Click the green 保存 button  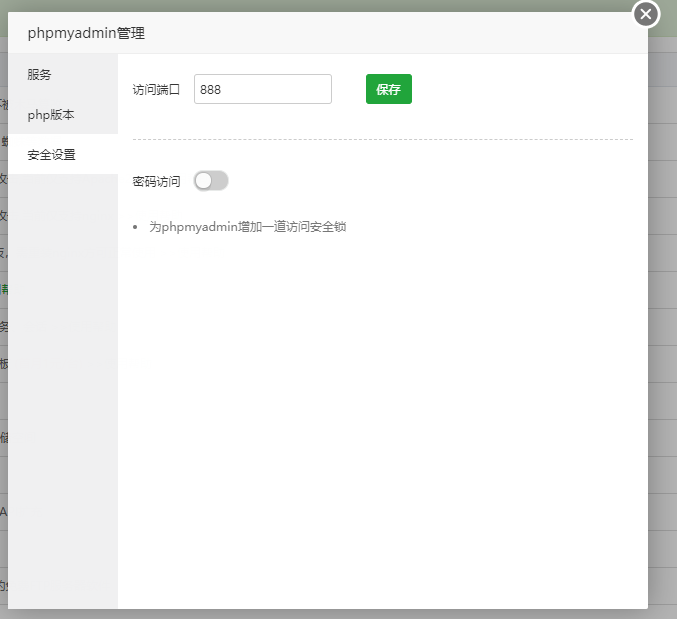[x=389, y=89]
